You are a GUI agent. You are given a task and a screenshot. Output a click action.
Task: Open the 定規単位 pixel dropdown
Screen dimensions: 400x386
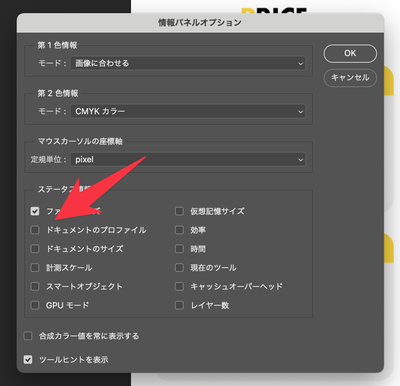pyautogui.click(x=188, y=160)
